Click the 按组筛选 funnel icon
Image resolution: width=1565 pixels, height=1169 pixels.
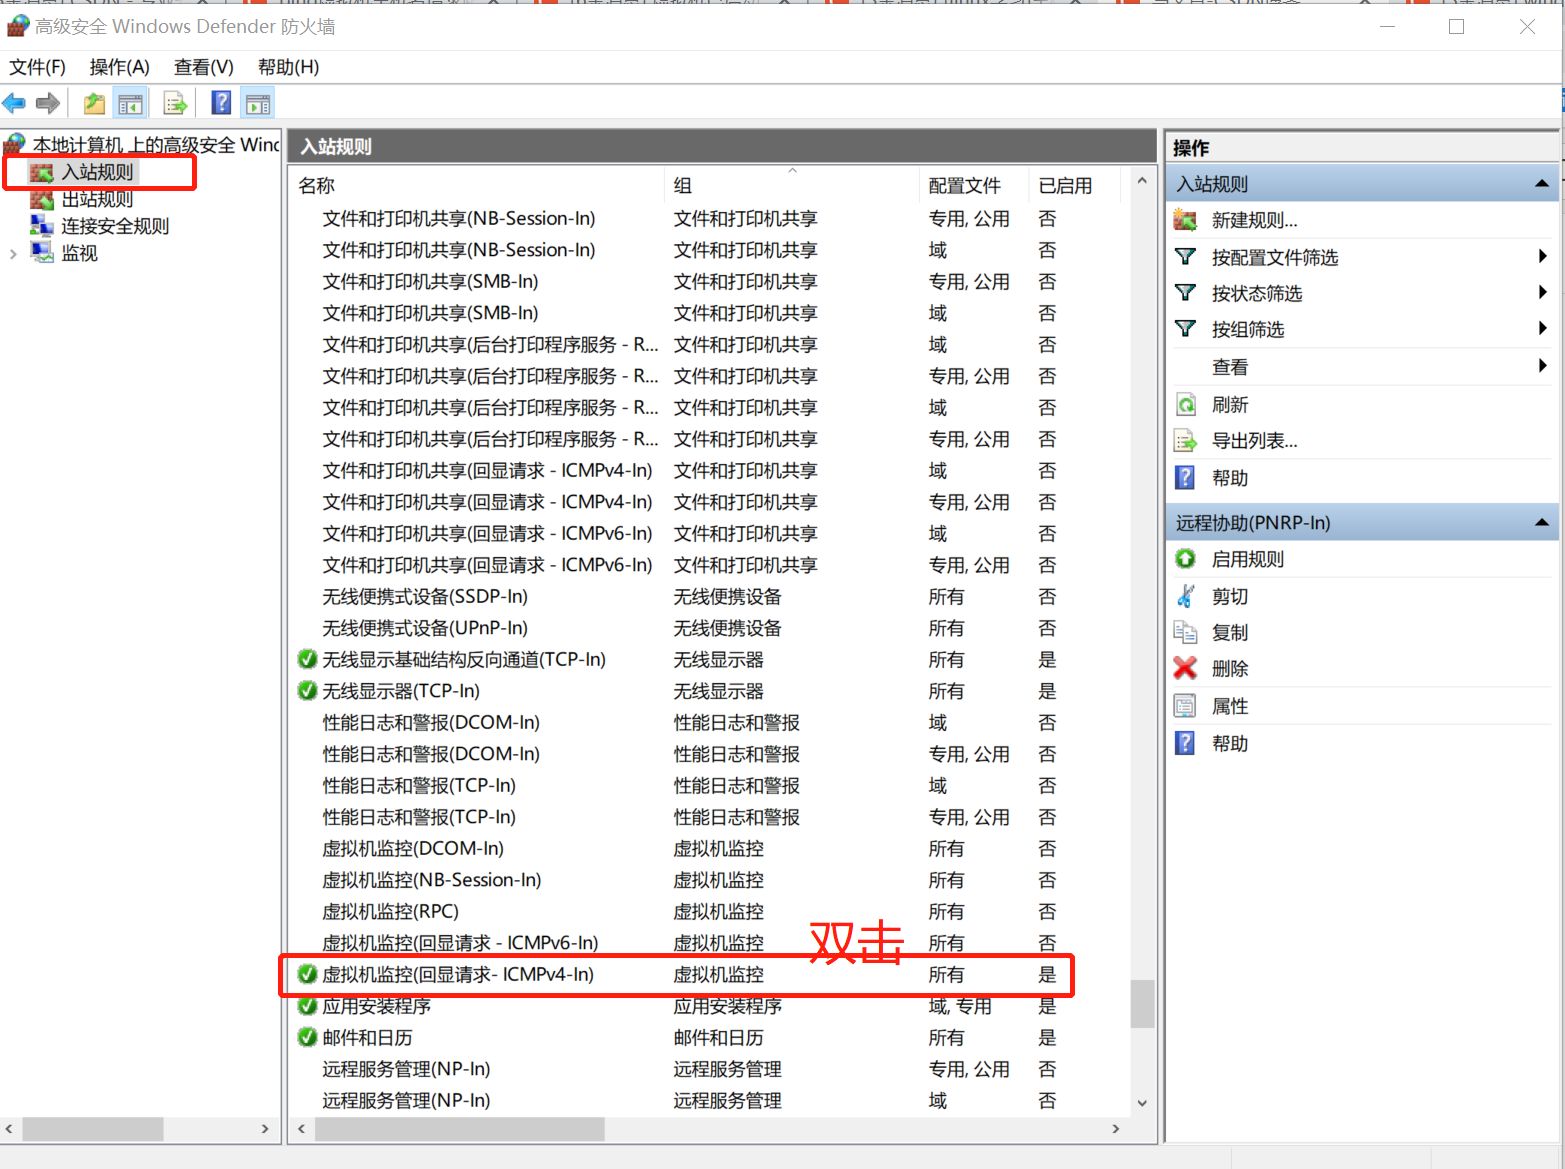coord(1185,329)
